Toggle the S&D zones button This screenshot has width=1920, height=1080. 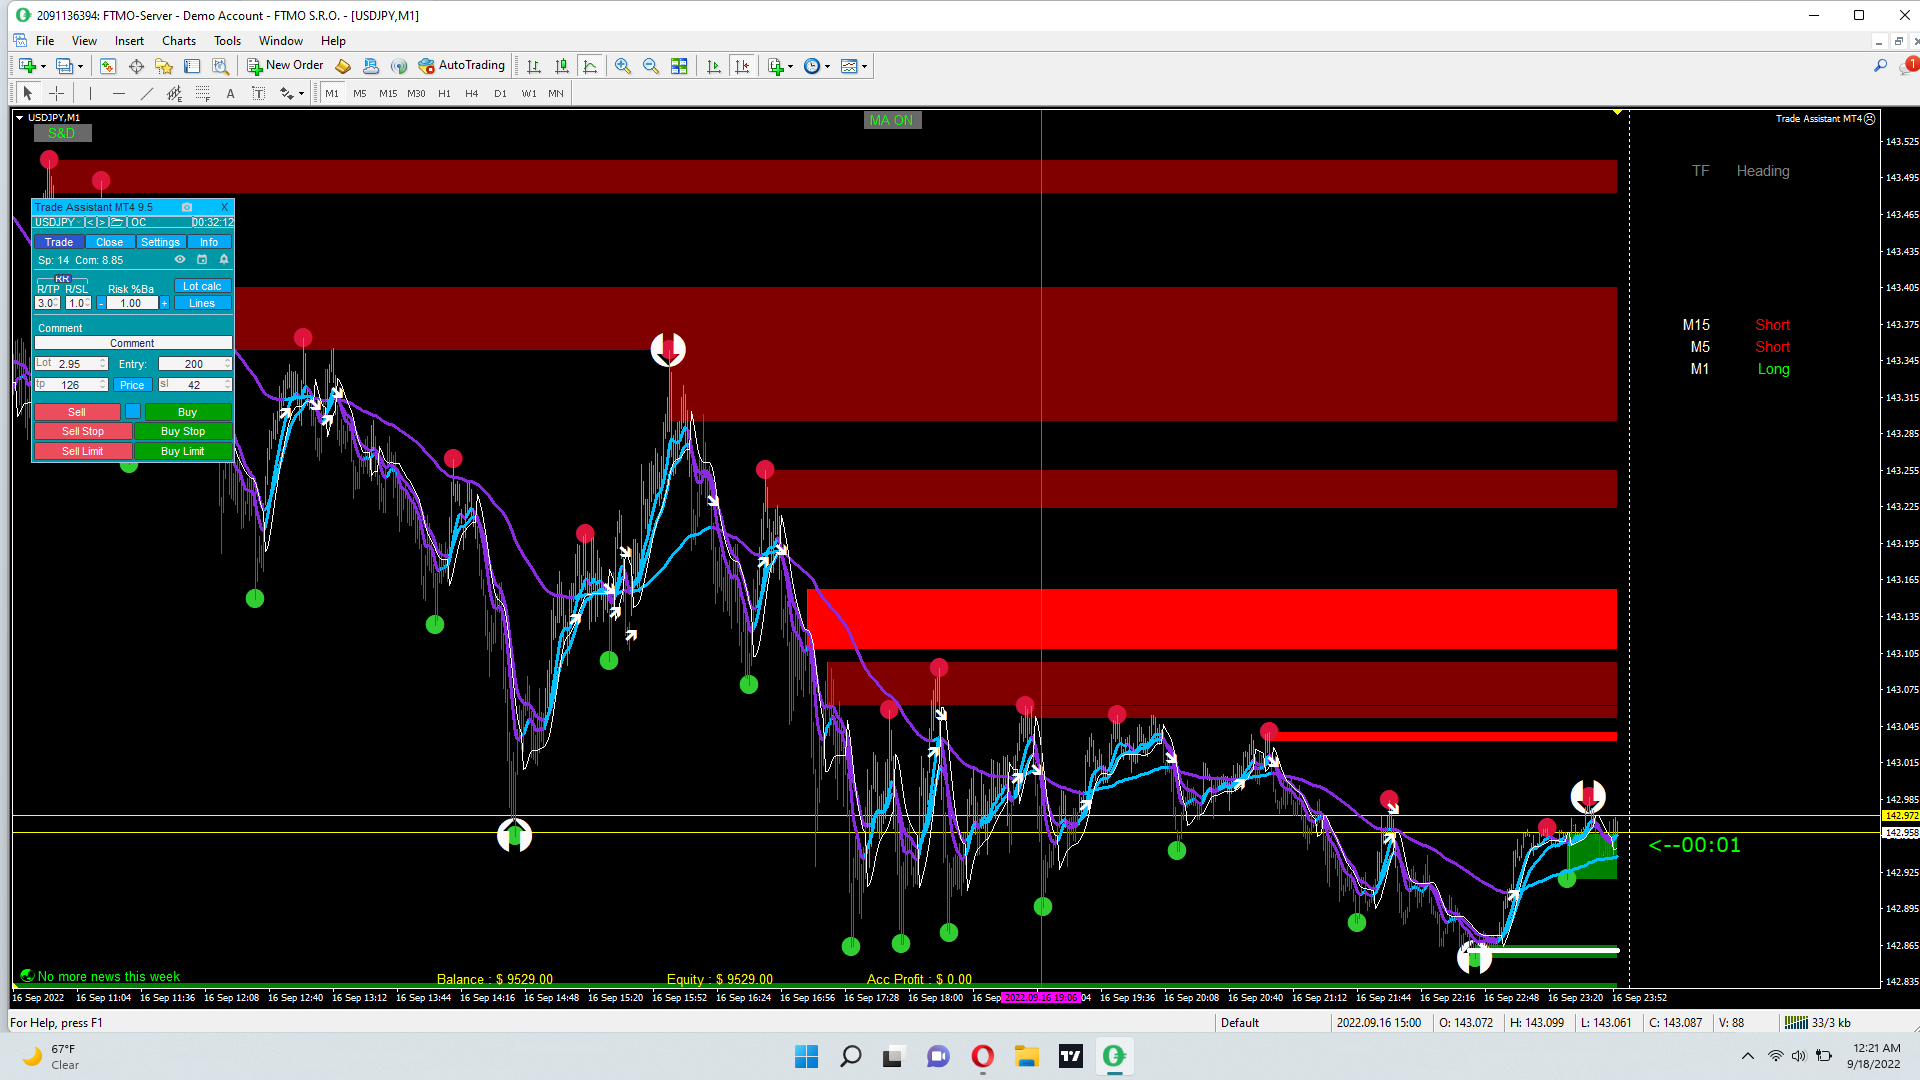pyautogui.click(x=61, y=133)
